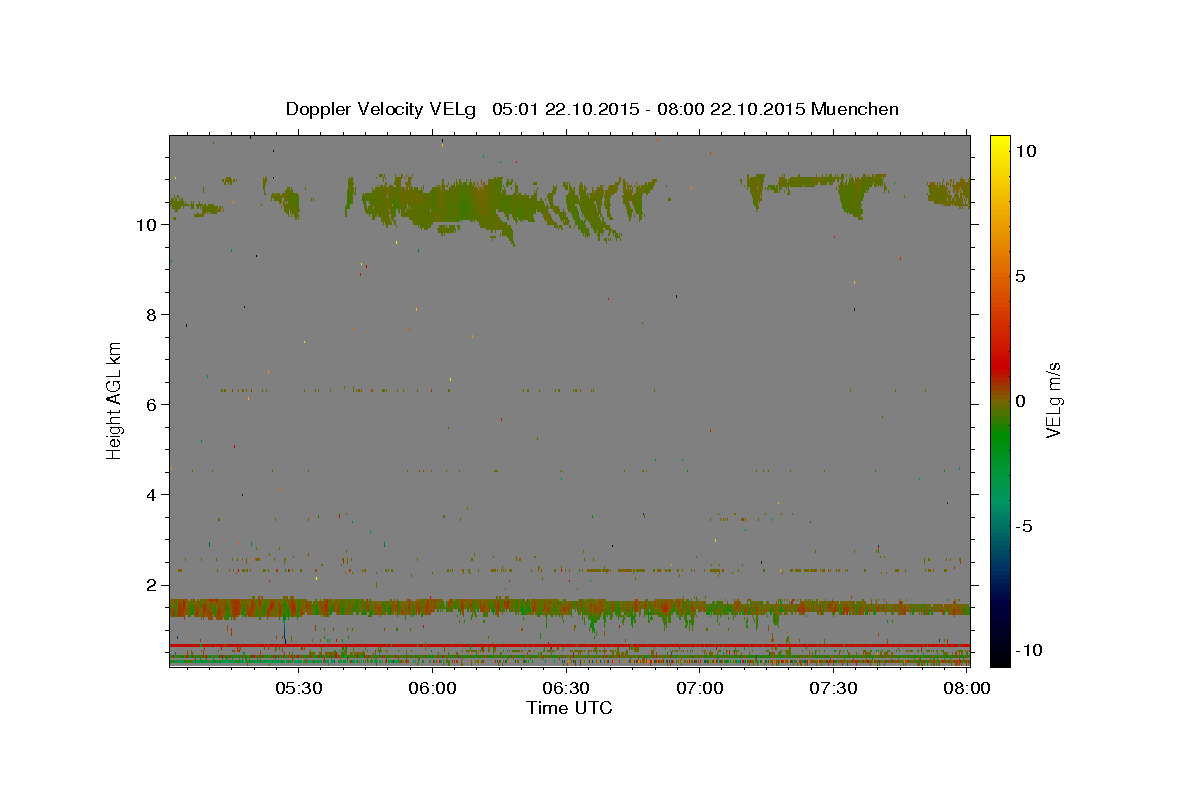The width and height of the screenshot is (1200, 800).
Task: Click the colorbar value -10 label
Action: tap(1027, 650)
